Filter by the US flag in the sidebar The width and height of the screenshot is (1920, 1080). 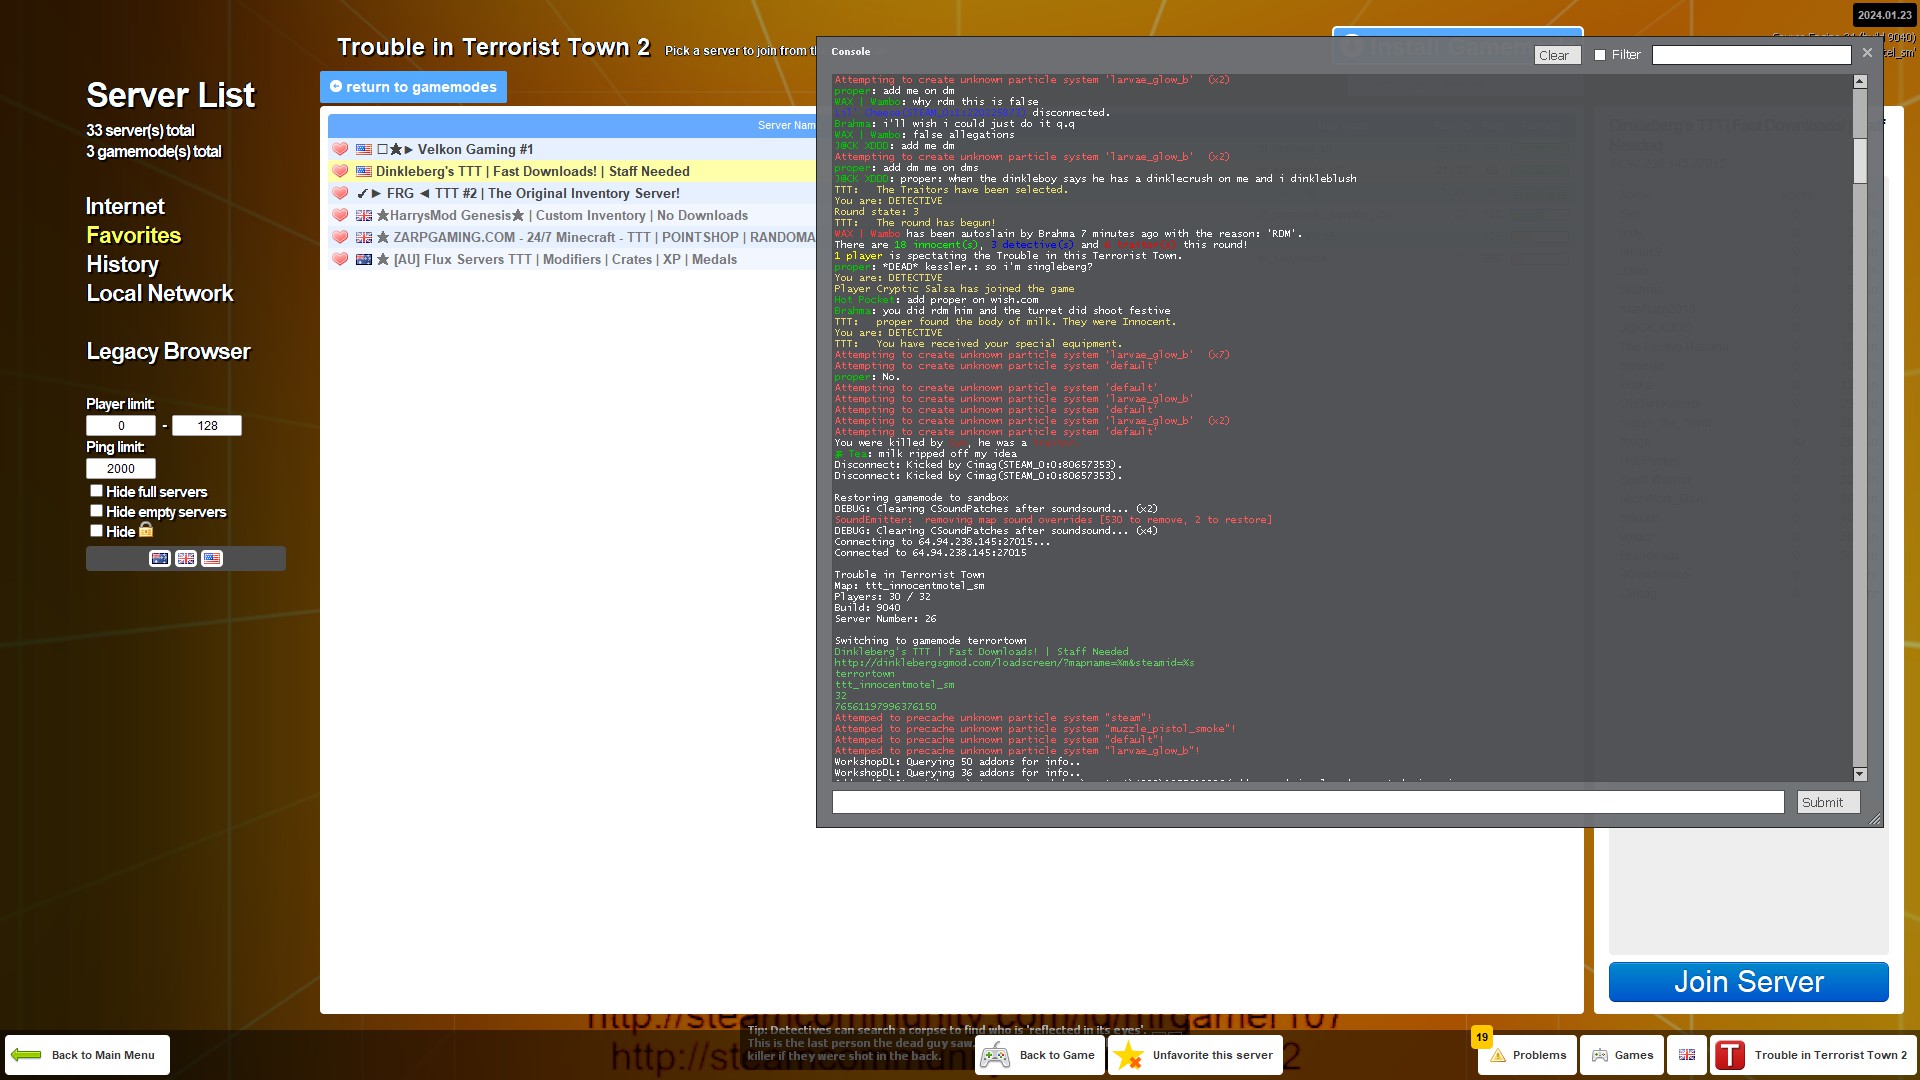[x=212, y=559]
